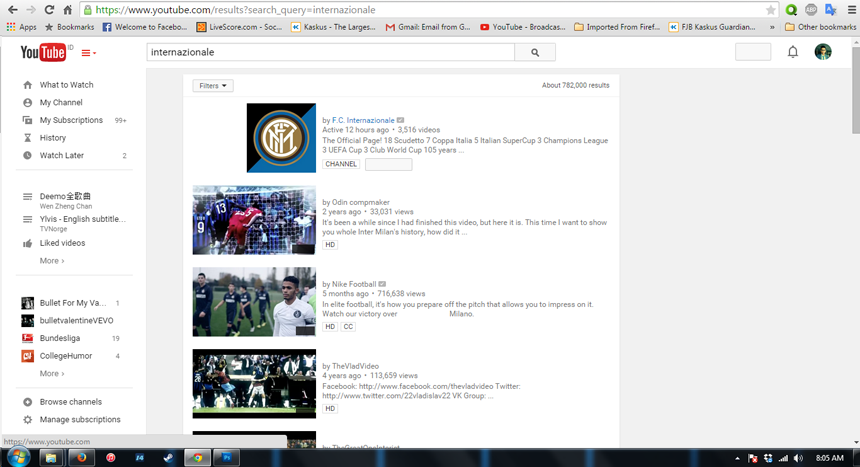This screenshot has height=467, width=860.
Task: Click the HD badge on TheVladVideo result
Action: (x=330, y=408)
